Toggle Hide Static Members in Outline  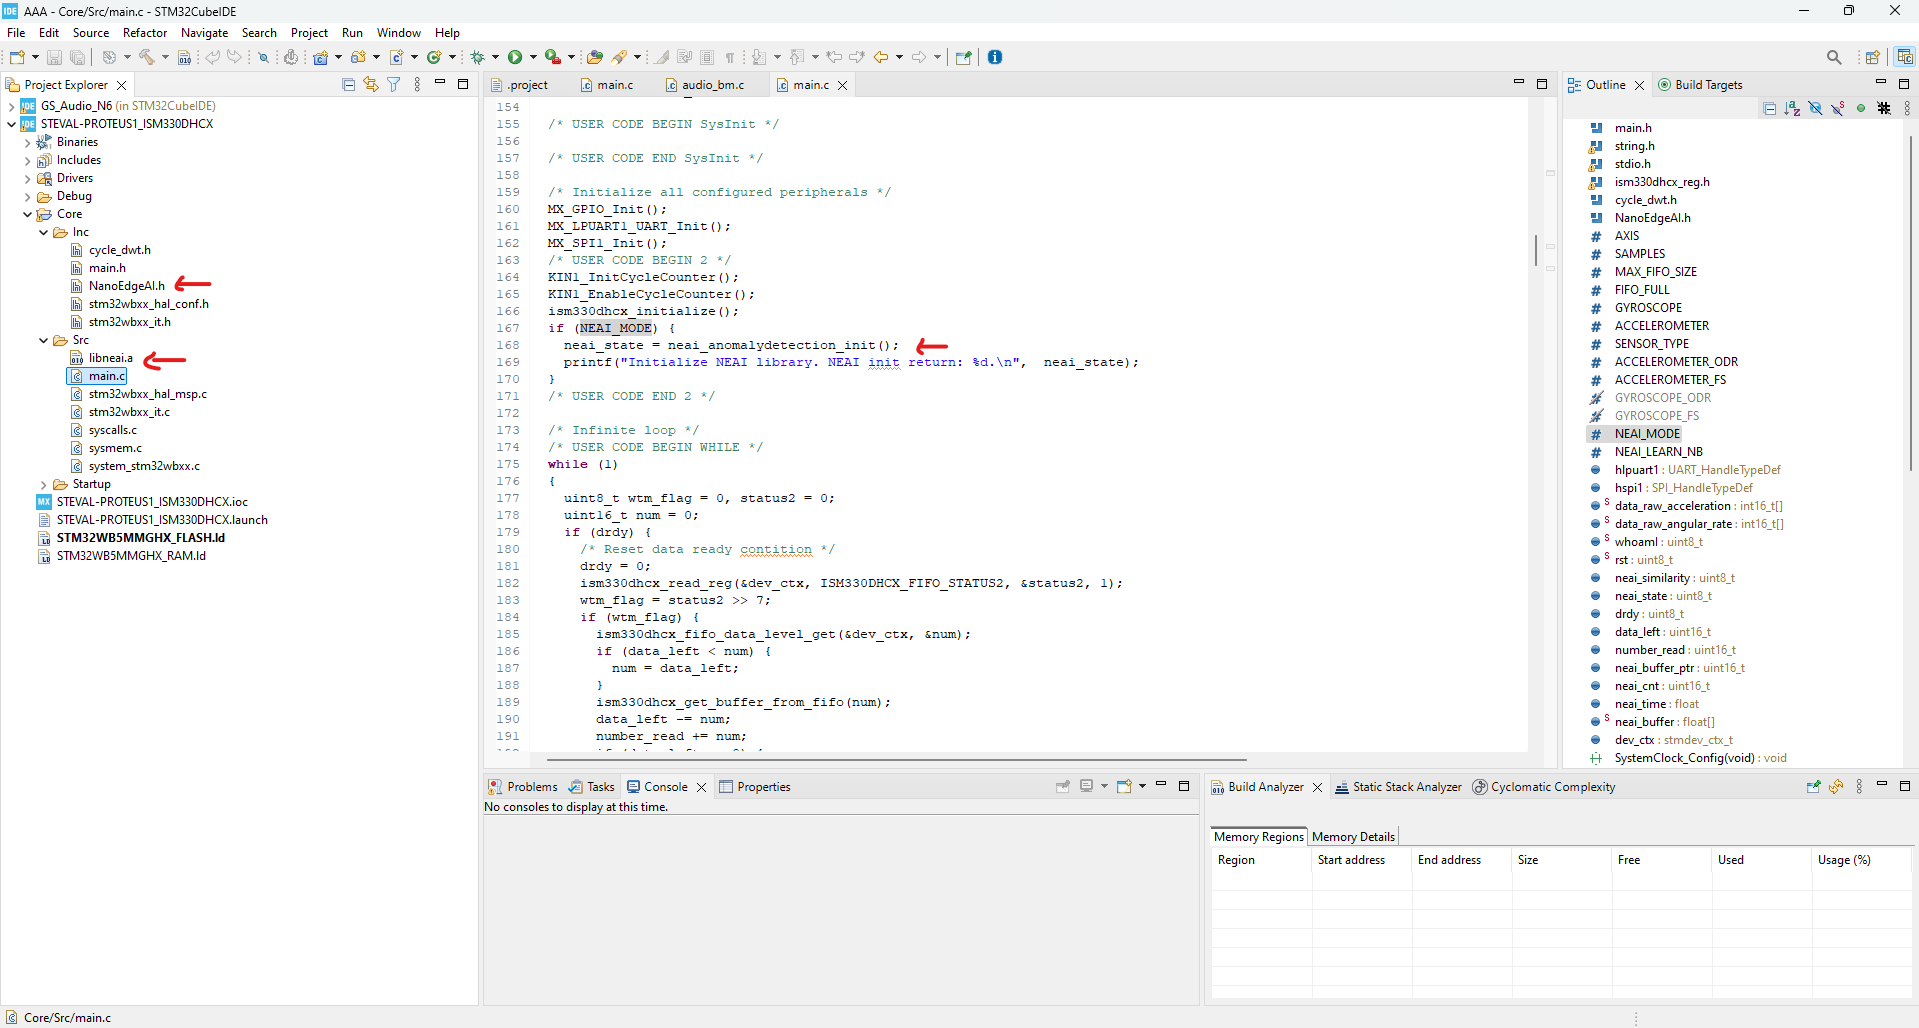pyautogui.click(x=1837, y=108)
